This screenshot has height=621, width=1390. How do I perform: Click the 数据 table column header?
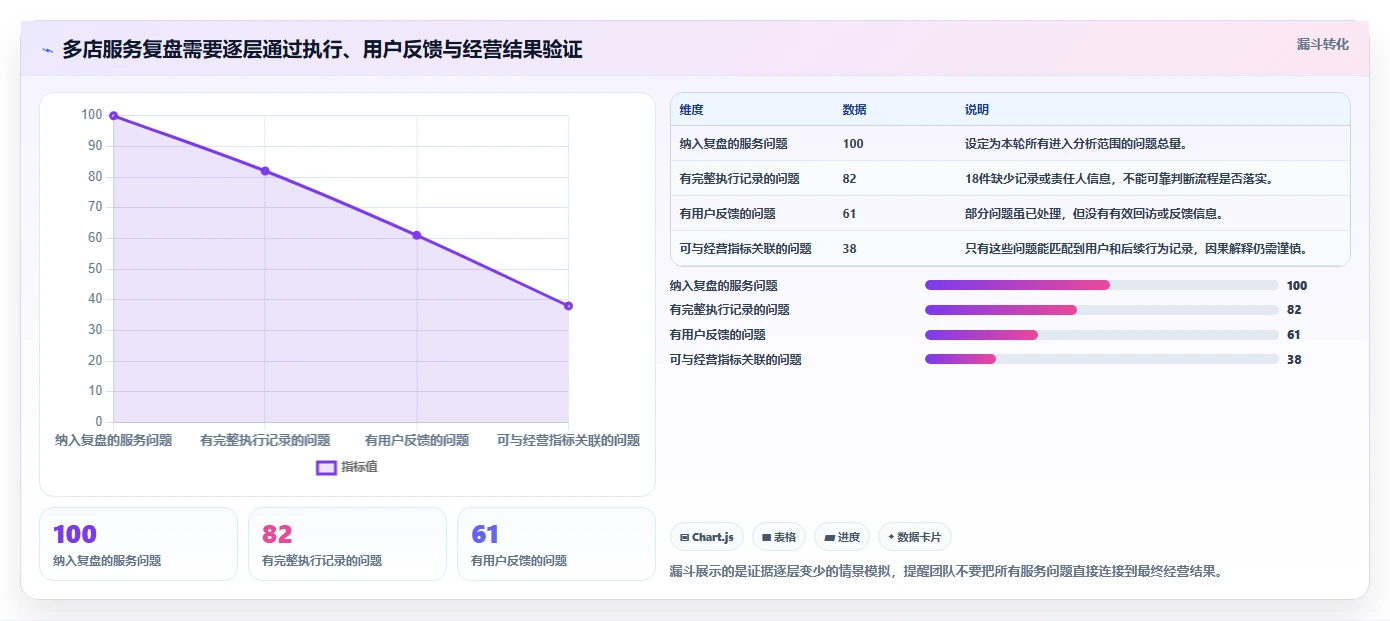tap(855, 110)
